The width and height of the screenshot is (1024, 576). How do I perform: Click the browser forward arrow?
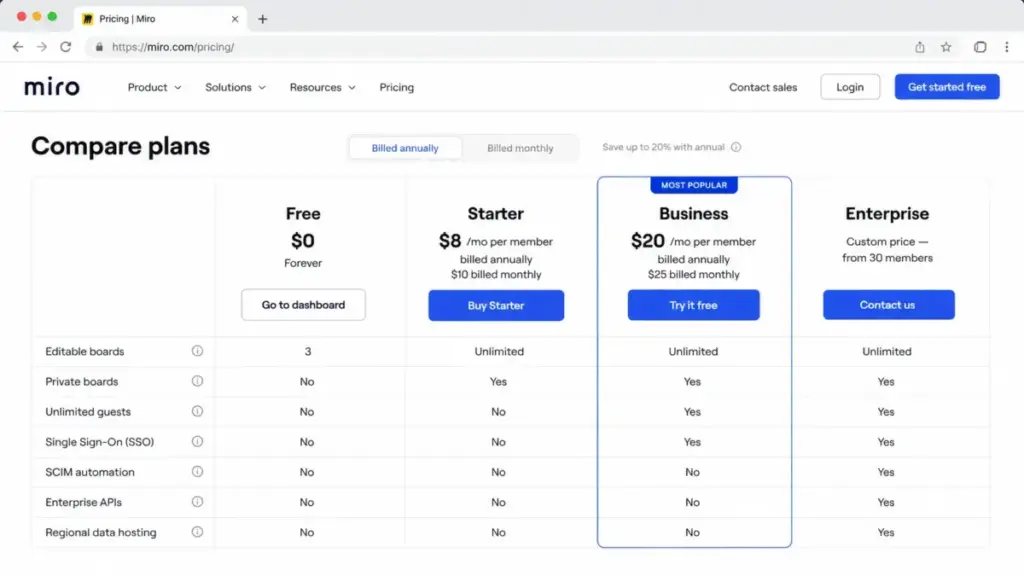click(x=42, y=47)
